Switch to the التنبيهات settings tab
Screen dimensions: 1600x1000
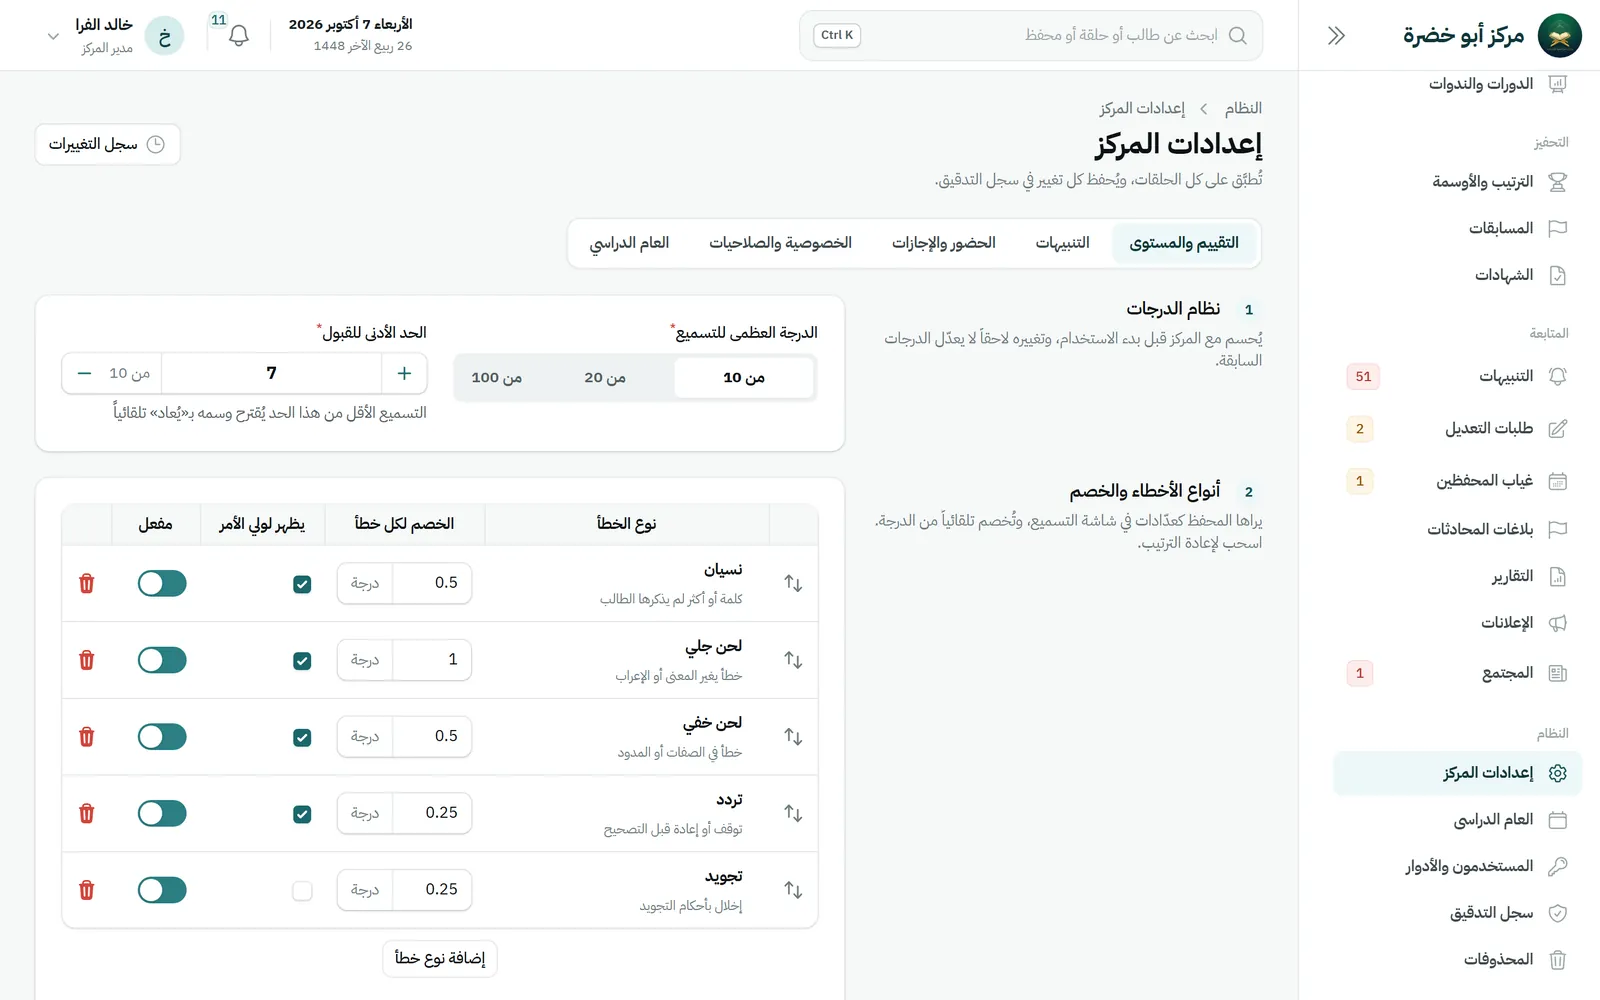tap(1062, 243)
